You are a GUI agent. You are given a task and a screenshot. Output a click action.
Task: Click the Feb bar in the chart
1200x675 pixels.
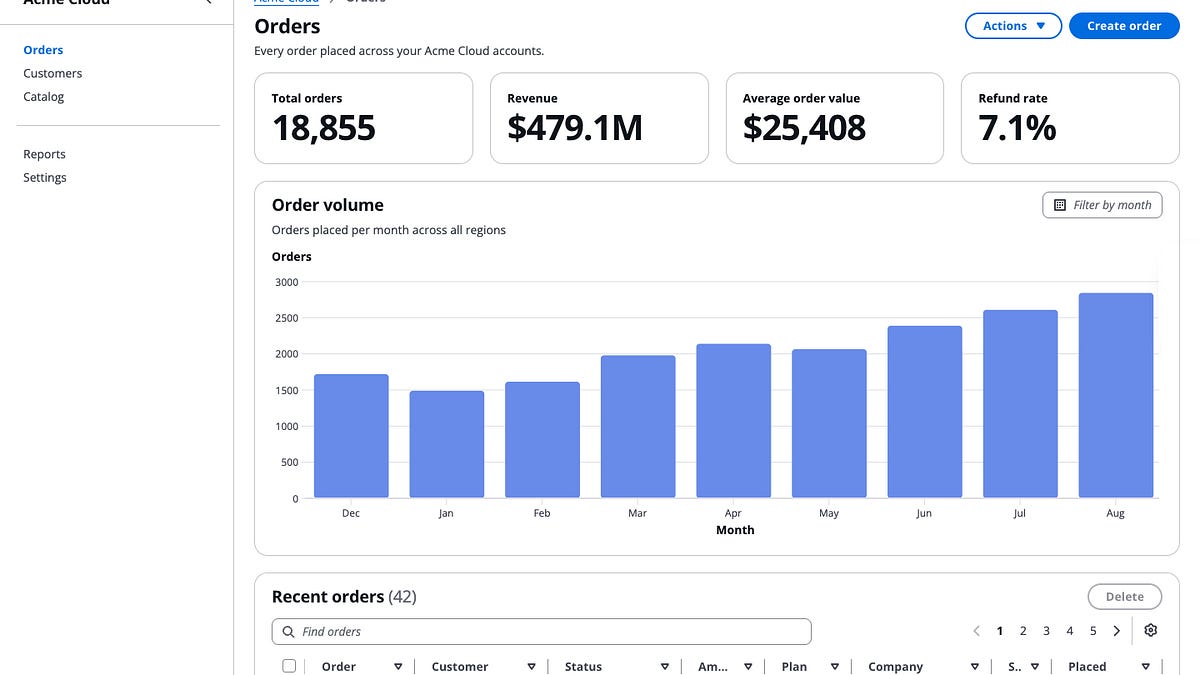point(542,440)
